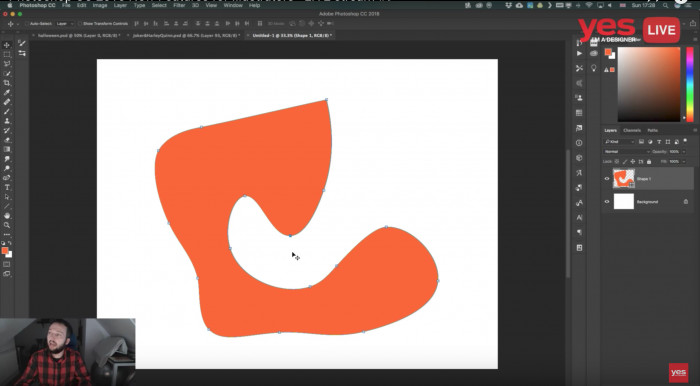Click the rainbow hue slider in Color panel
This screenshot has height=386, width=700.
[690, 84]
